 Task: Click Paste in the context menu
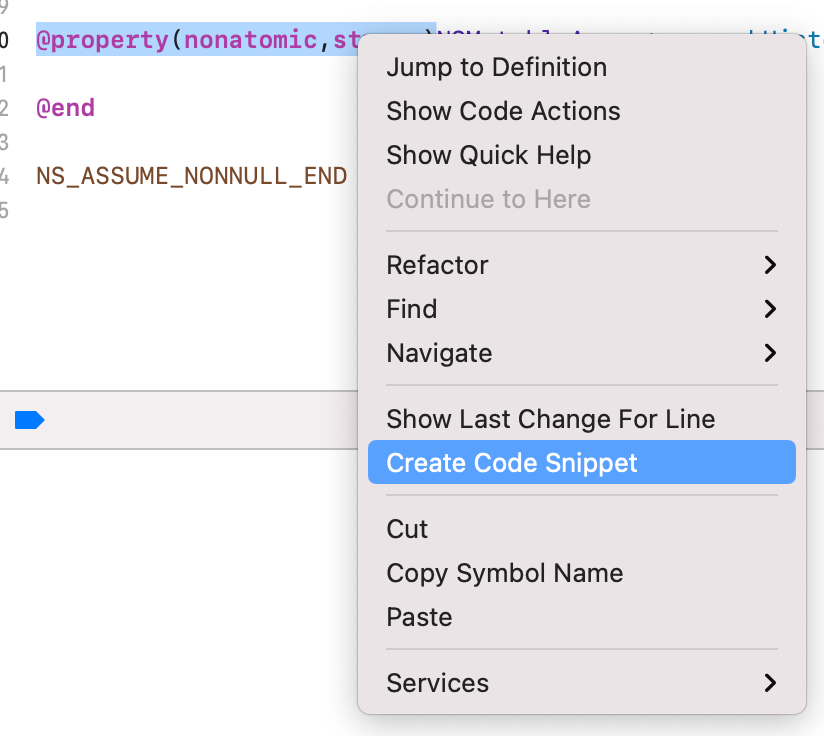[419, 617]
